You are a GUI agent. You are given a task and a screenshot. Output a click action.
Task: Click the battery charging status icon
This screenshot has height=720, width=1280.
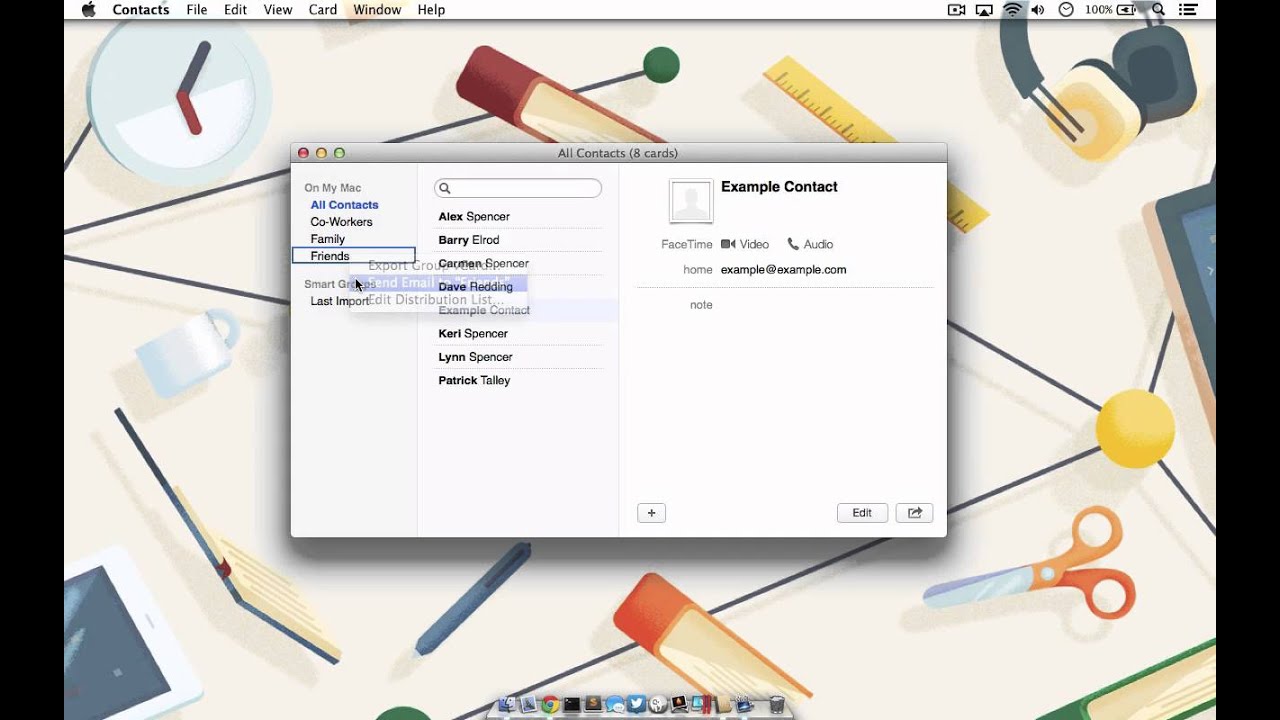point(1126,9)
